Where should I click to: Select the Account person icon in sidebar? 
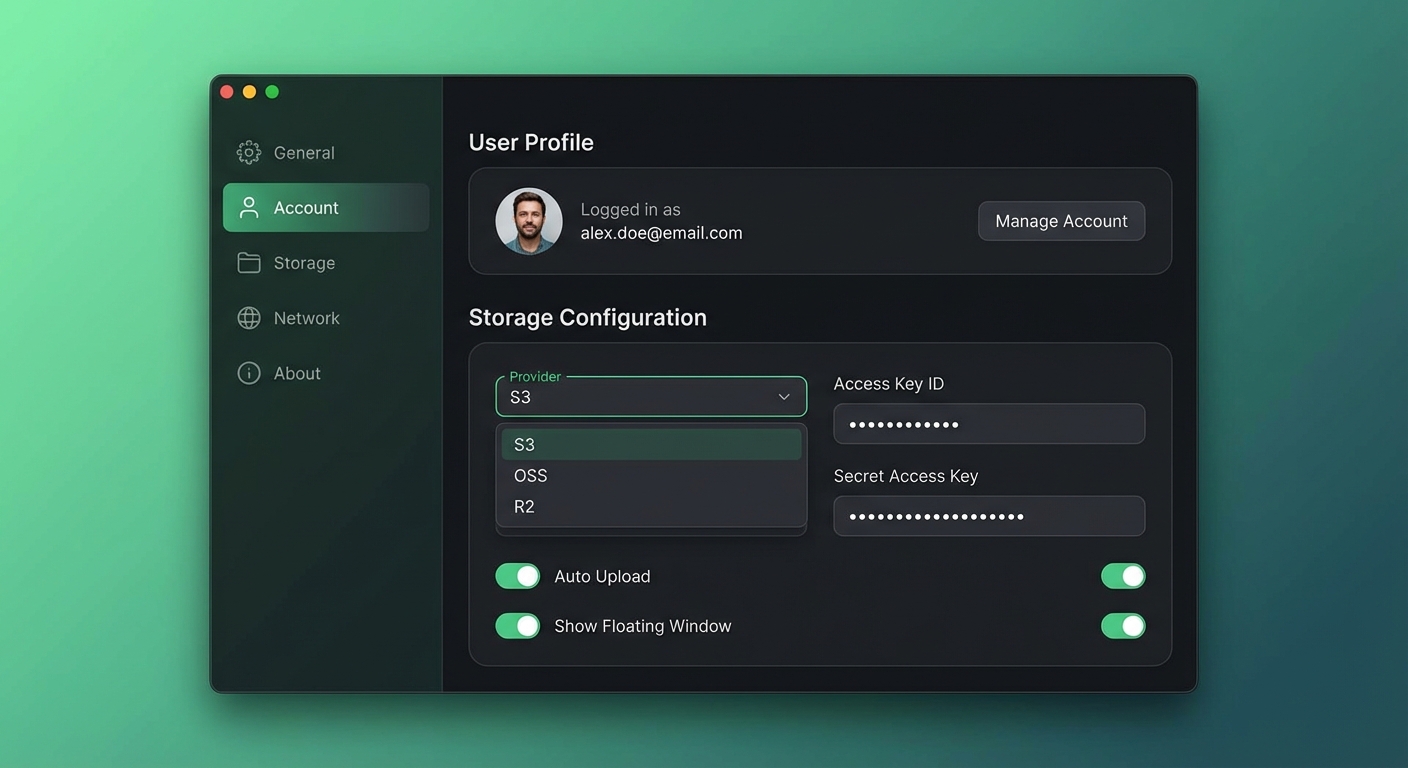[x=248, y=207]
